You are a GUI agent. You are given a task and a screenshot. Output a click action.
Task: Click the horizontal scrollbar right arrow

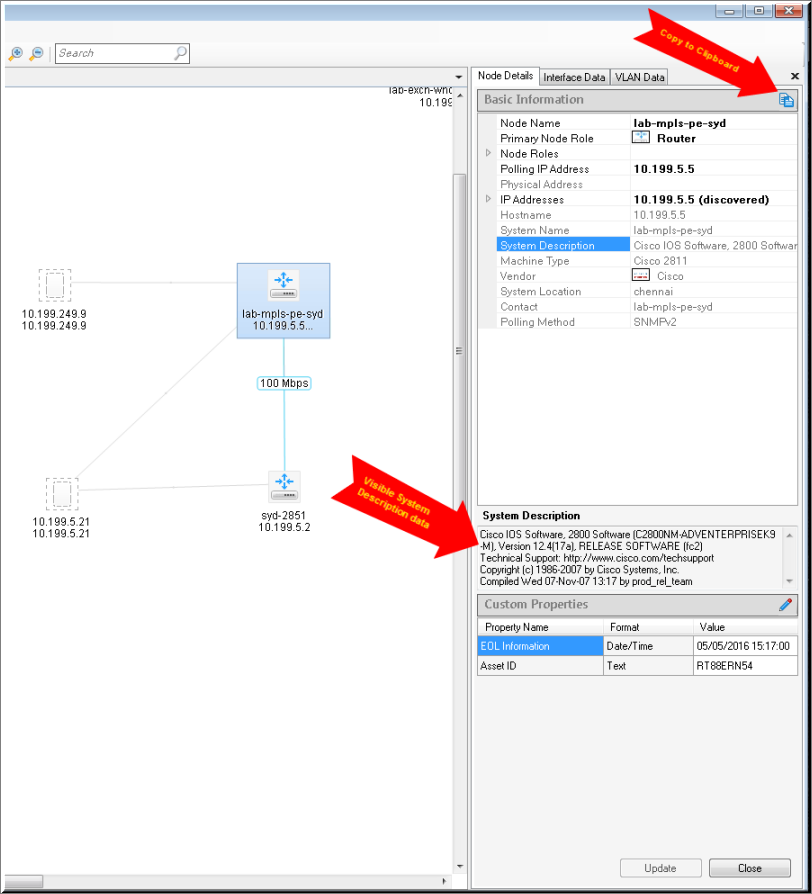[x=444, y=881]
